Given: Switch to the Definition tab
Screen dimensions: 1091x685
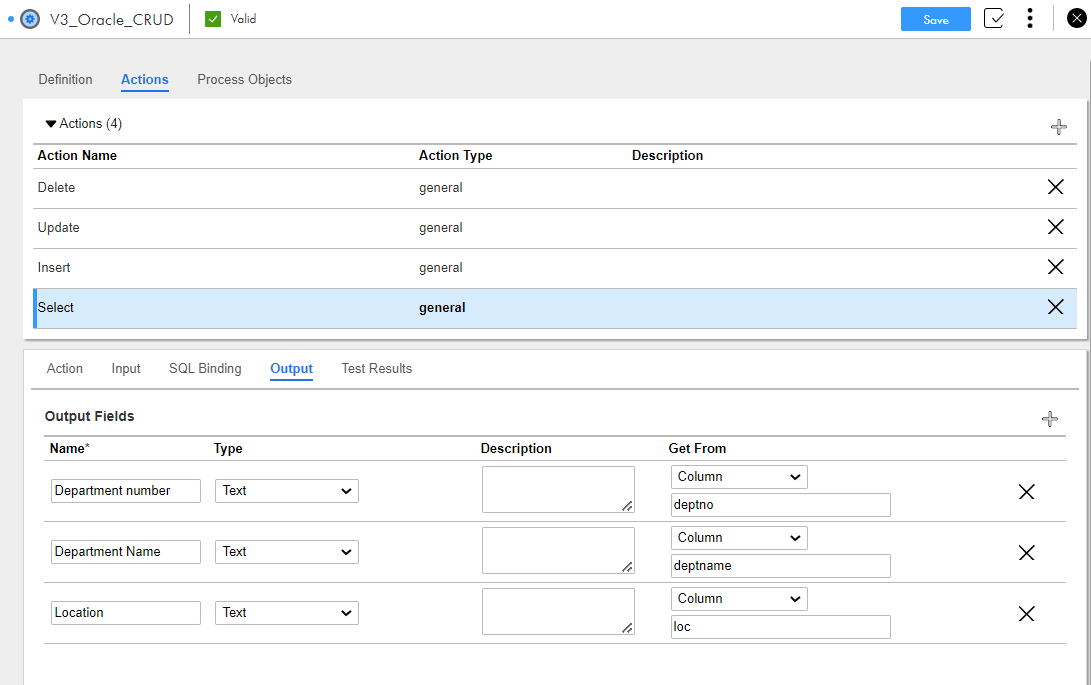Looking at the screenshot, I should pyautogui.click(x=65, y=80).
